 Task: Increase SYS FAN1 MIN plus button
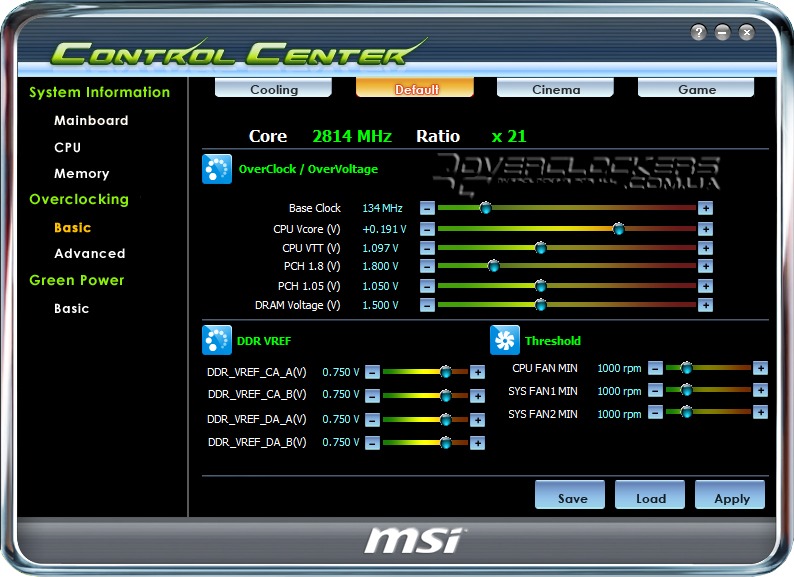[760, 390]
